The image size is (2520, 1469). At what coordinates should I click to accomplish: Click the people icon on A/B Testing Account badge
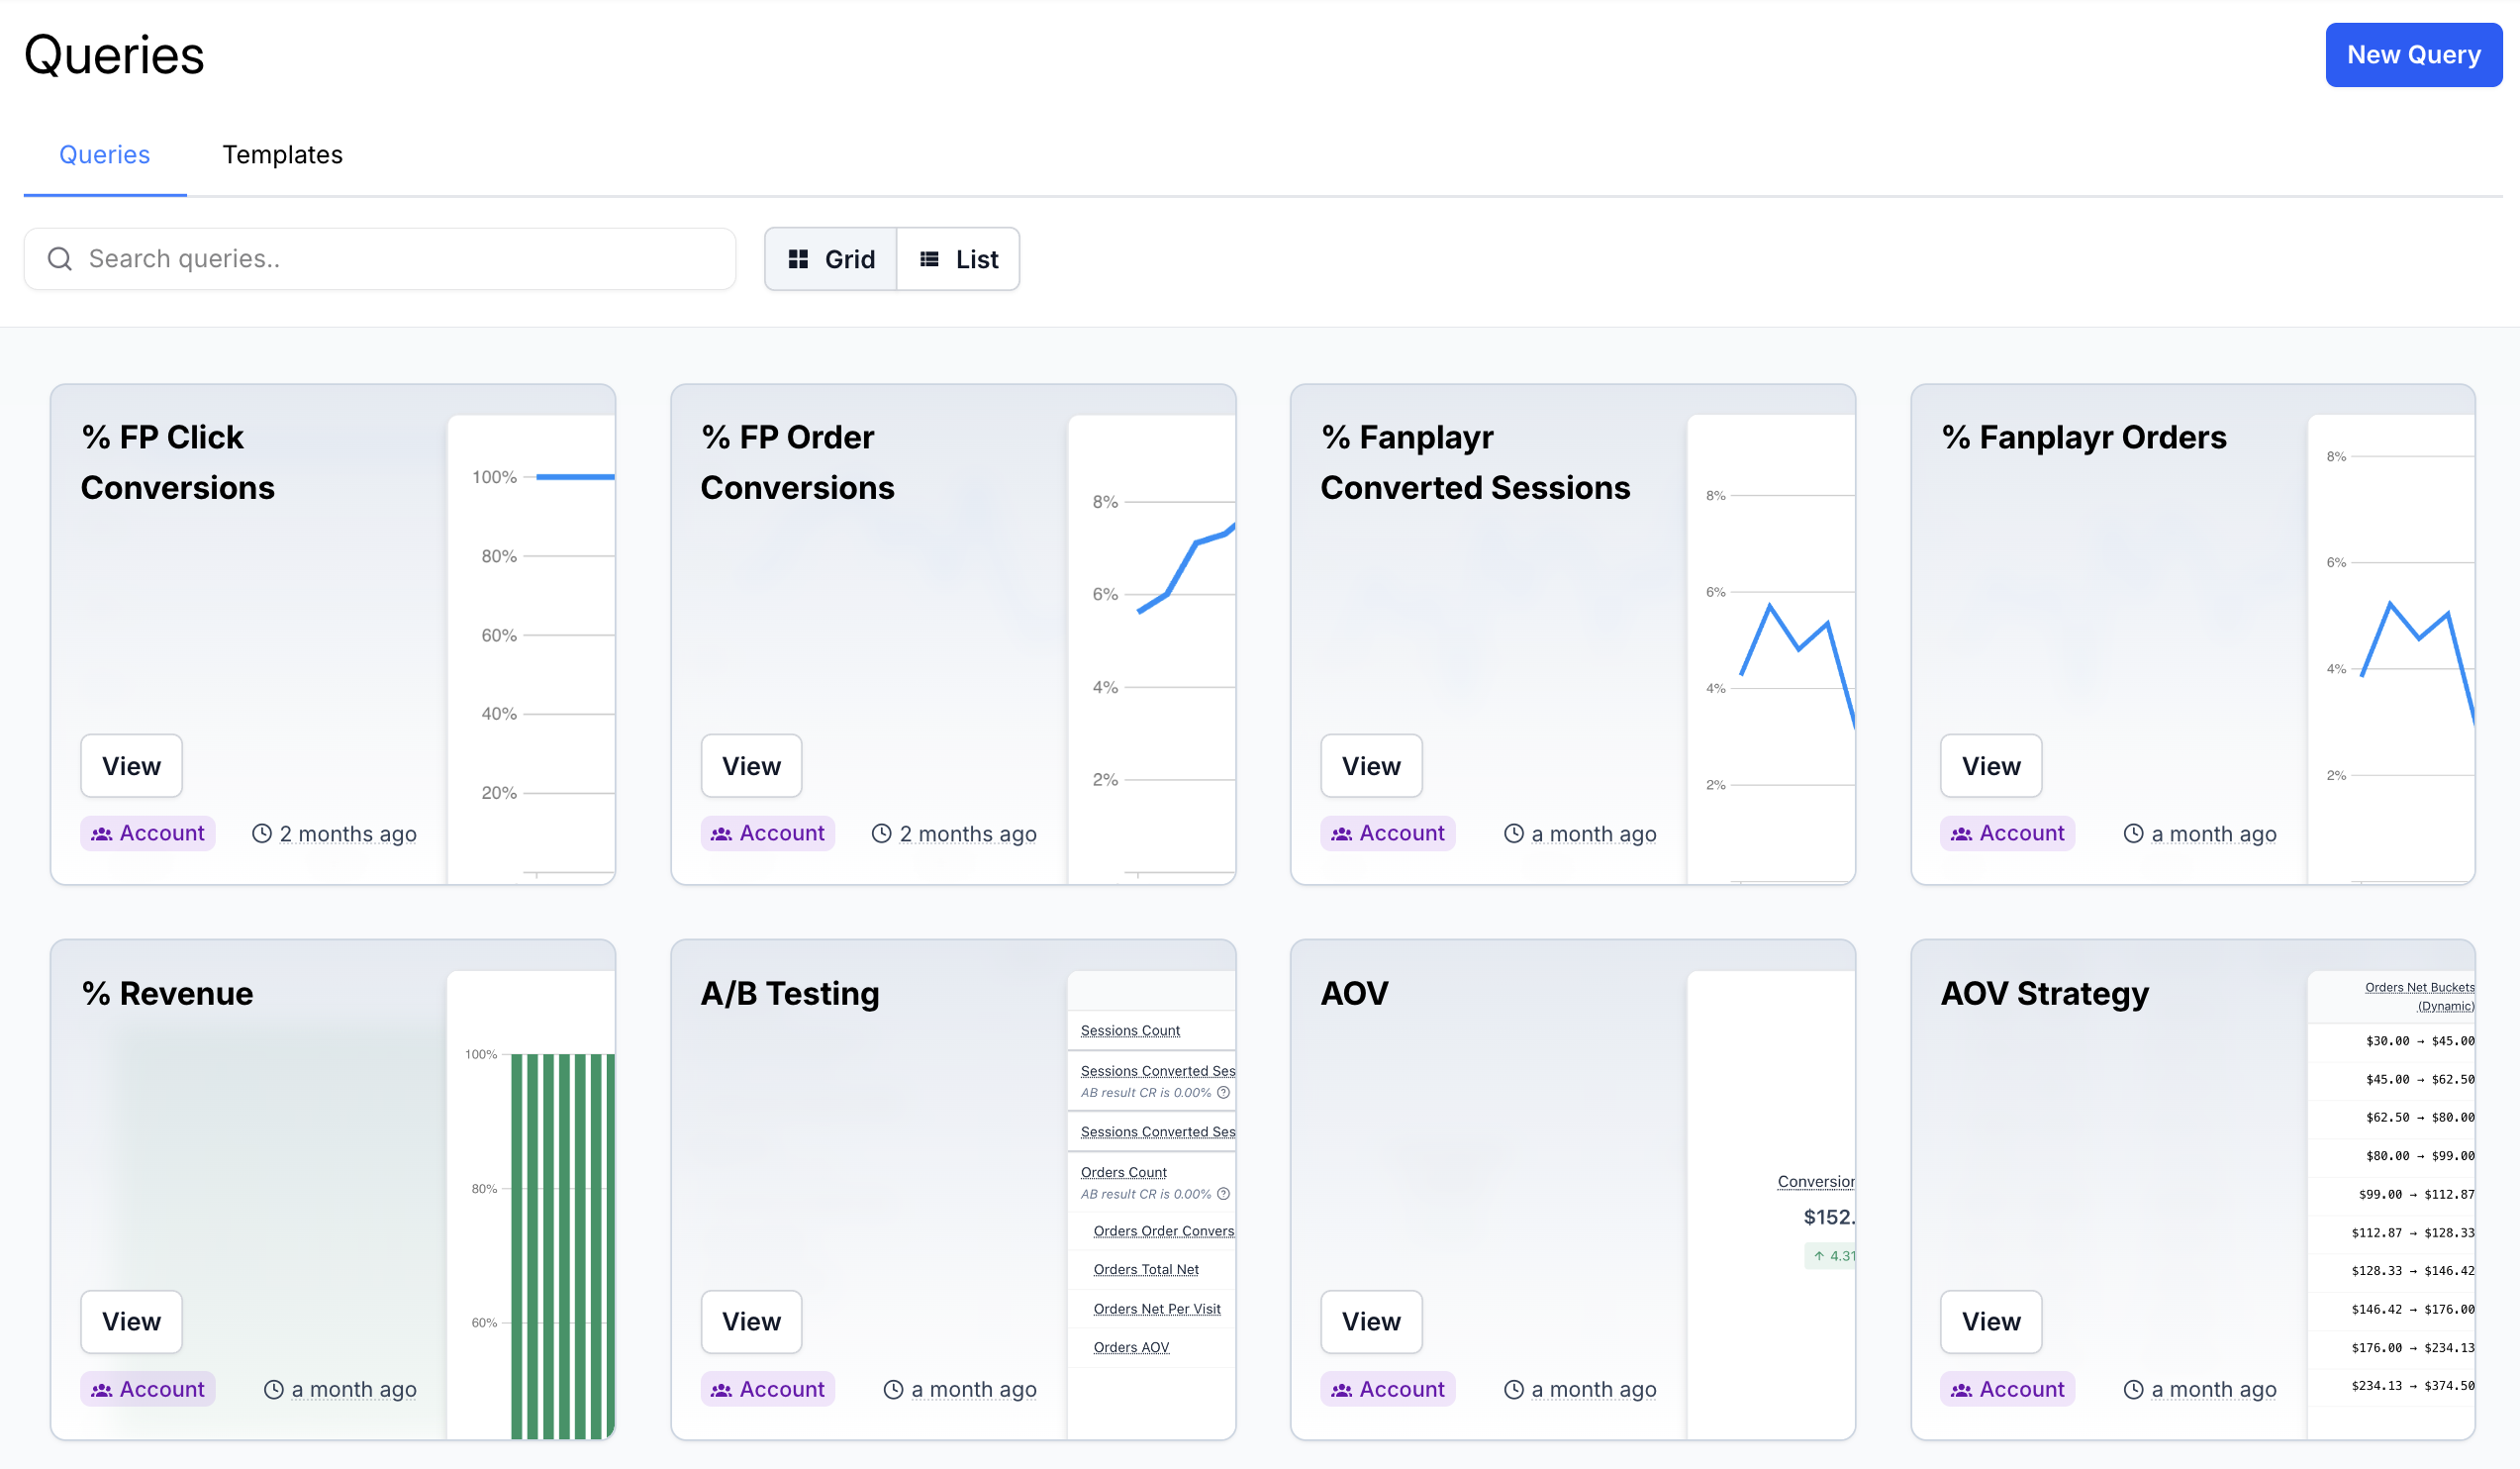[x=721, y=1390]
